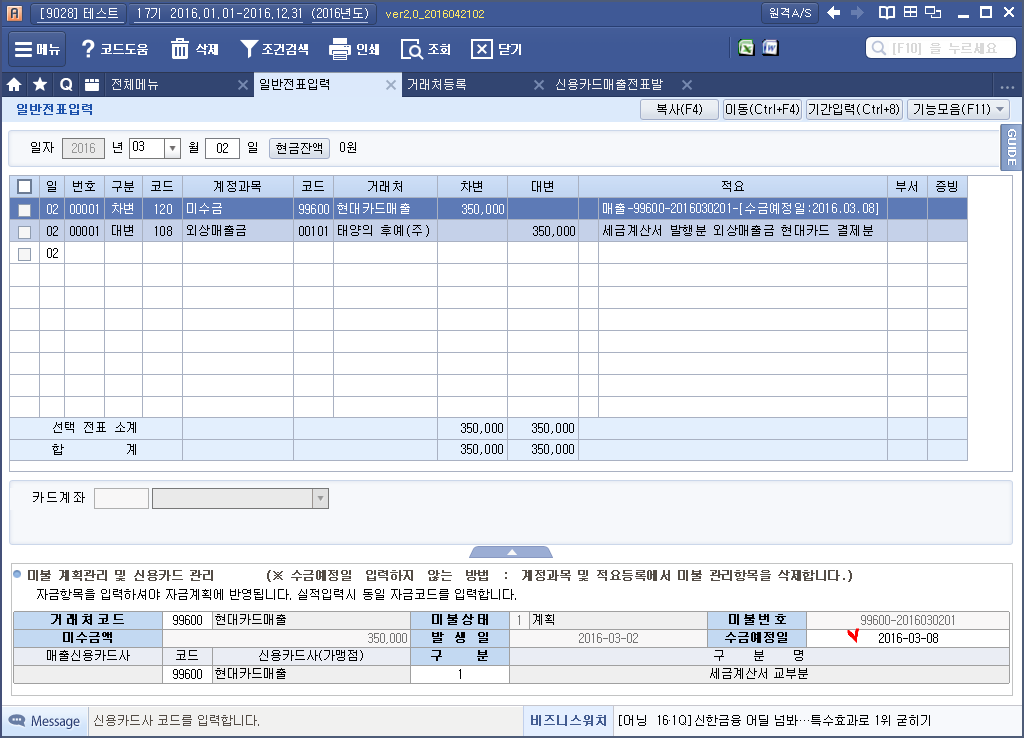This screenshot has height=738, width=1024.
Task: Open favorites star icon
Action: tap(40, 84)
